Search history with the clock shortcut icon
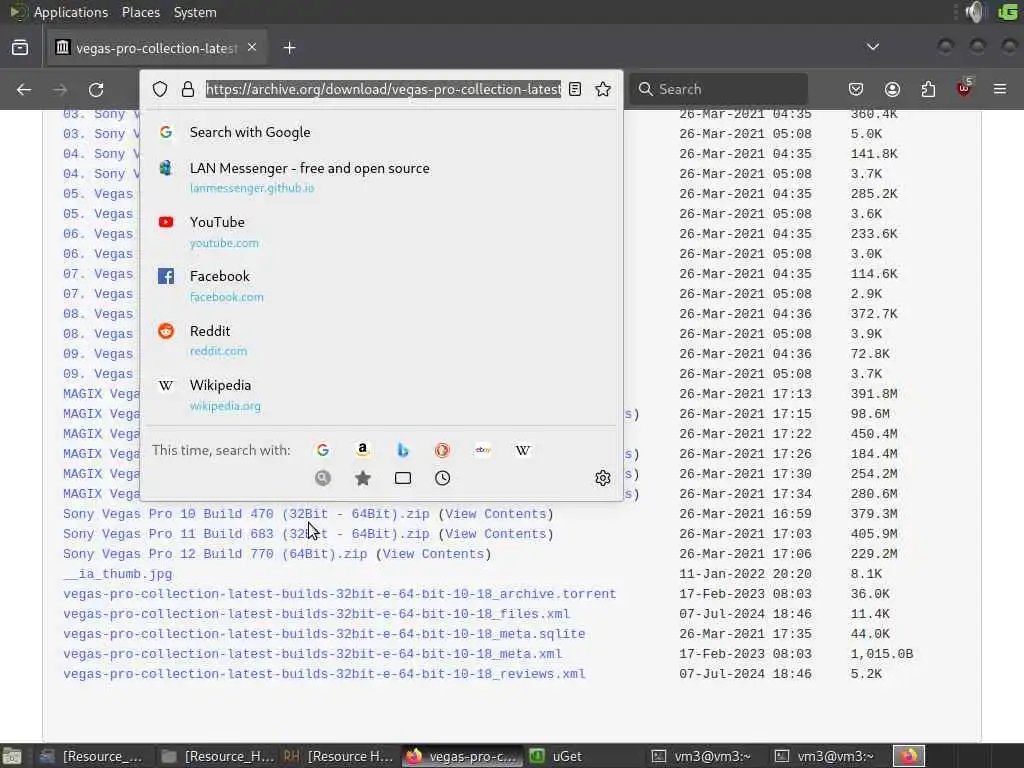1024x768 pixels. coord(443,478)
